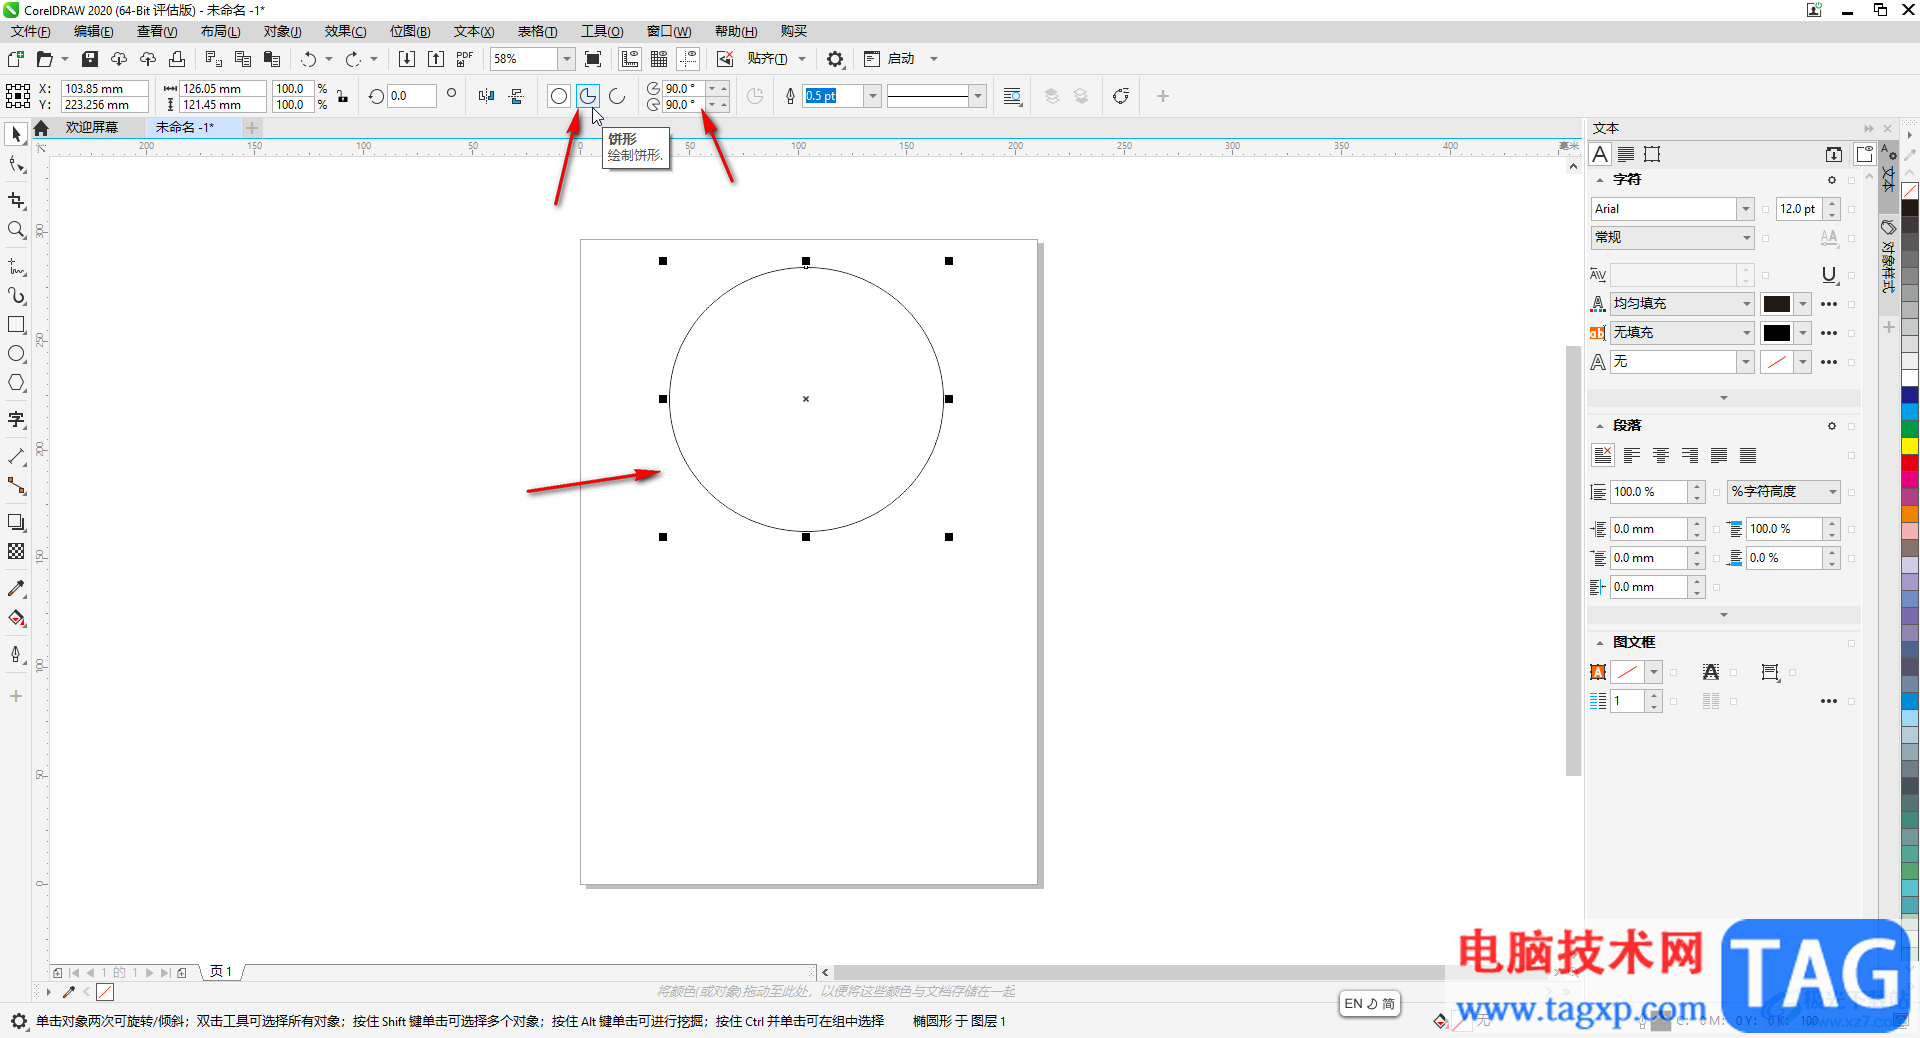Mirror the ellipse horizontally

[486, 96]
